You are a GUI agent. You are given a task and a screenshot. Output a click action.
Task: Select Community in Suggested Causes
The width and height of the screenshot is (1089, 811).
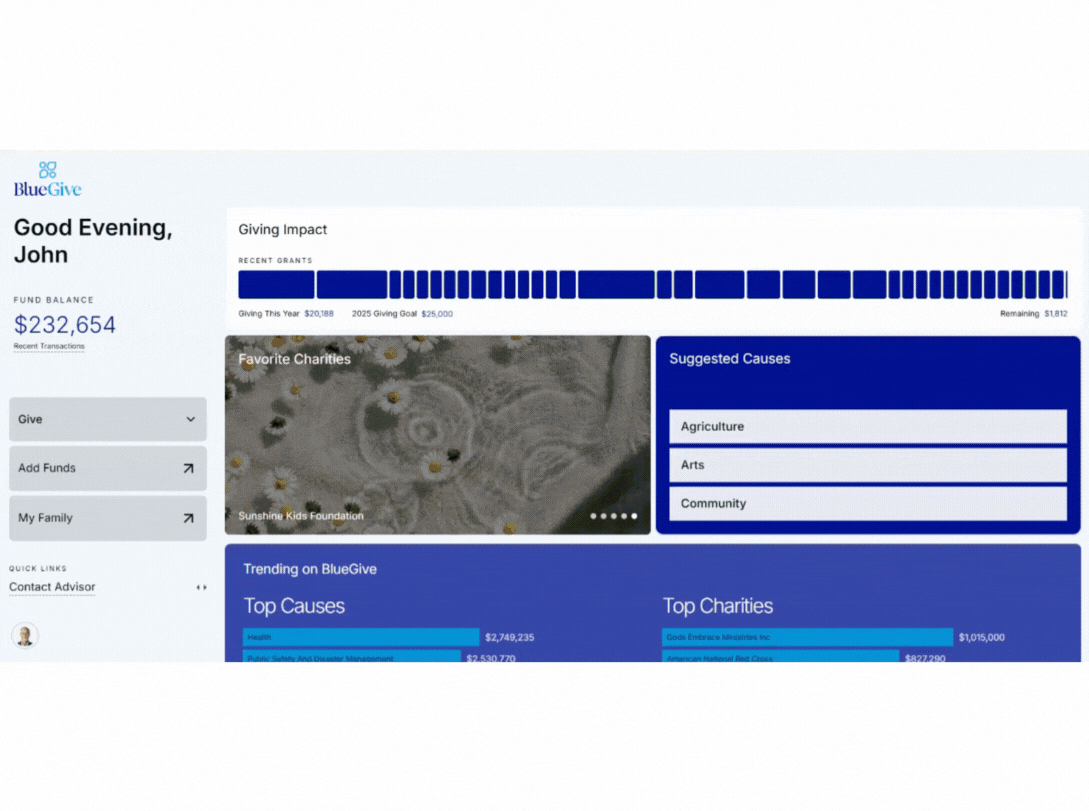coord(867,503)
